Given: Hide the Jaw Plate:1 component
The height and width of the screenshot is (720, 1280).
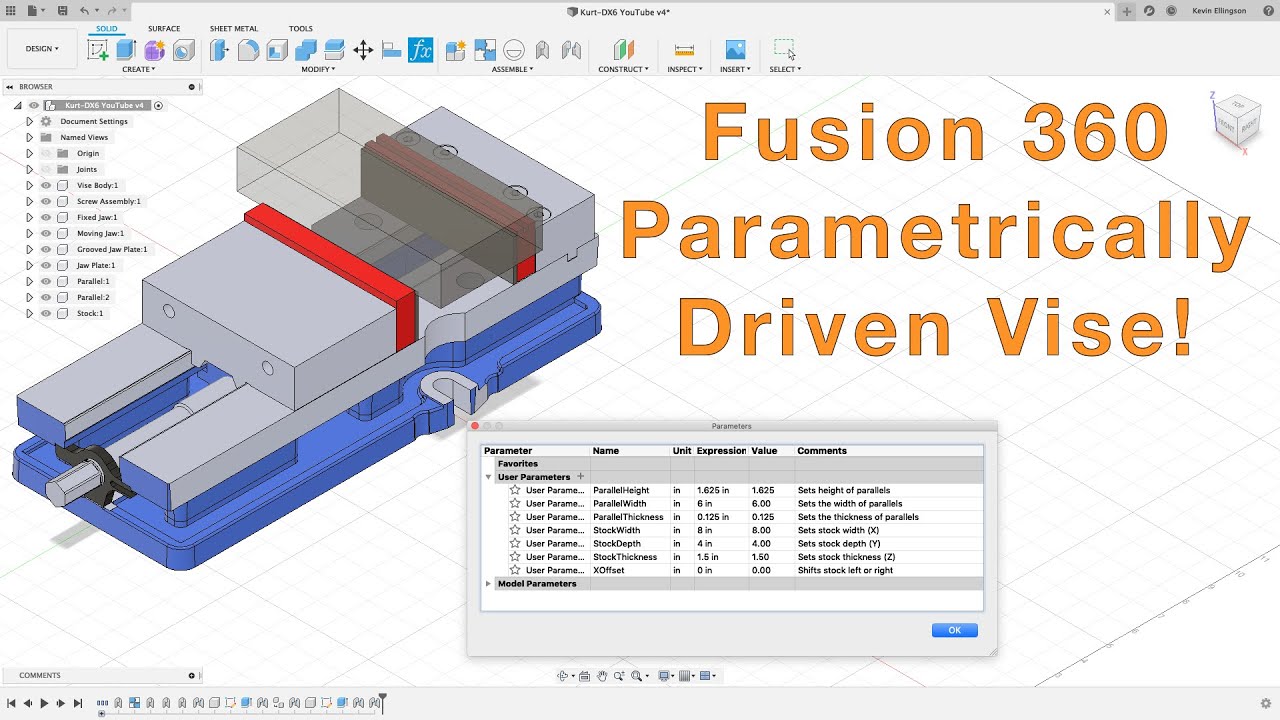Looking at the screenshot, I should 46,265.
